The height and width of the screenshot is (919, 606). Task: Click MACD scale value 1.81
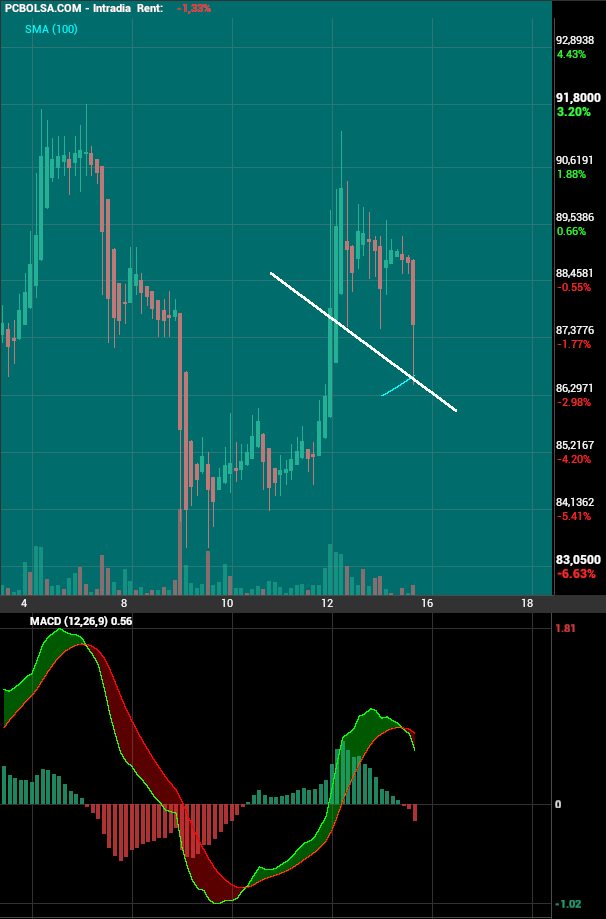[x=566, y=628]
